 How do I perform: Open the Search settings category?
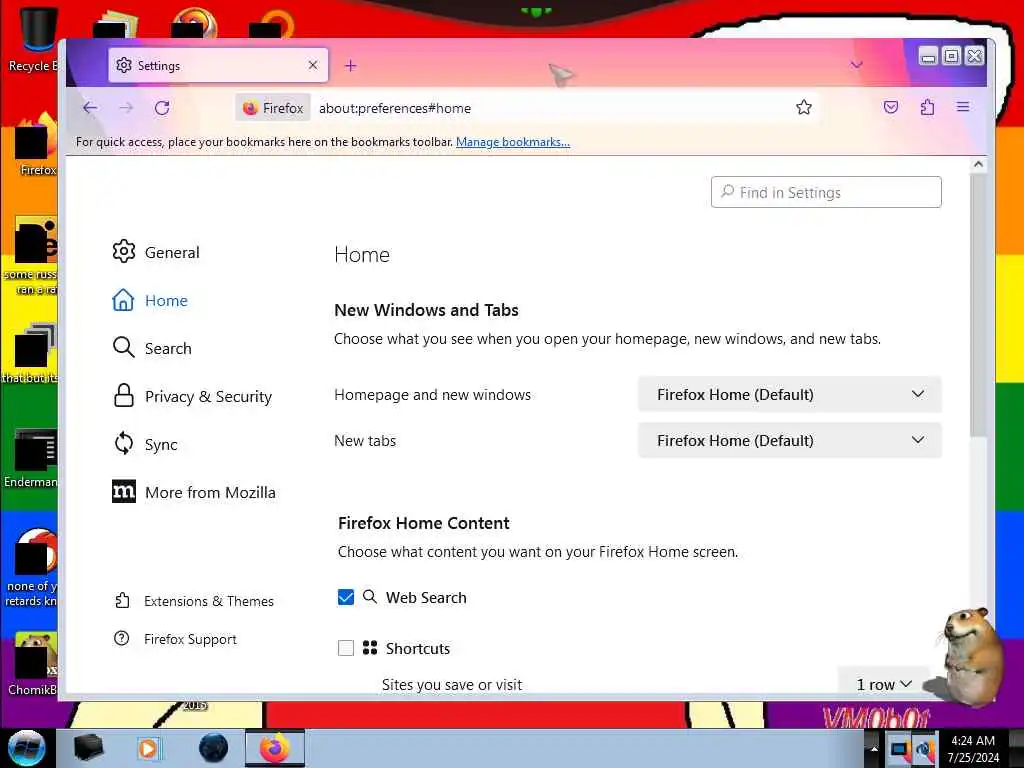click(152, 348)
